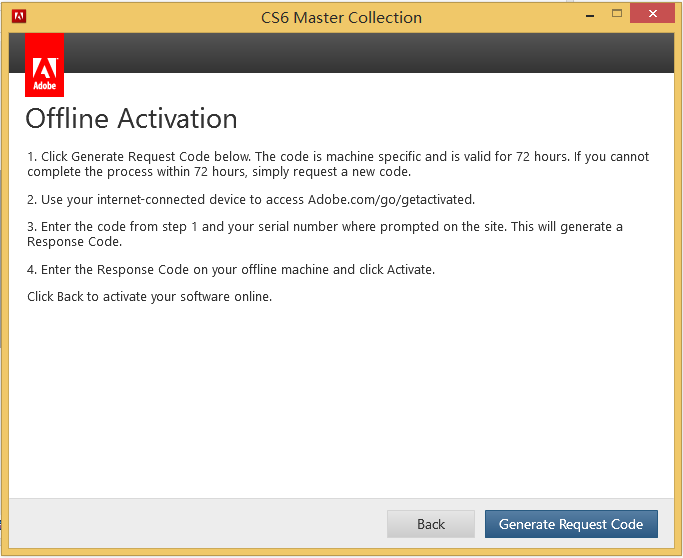683x558 pixels.
Task: Click the blank white area below the instructions
Action: [x=340, y=400]
